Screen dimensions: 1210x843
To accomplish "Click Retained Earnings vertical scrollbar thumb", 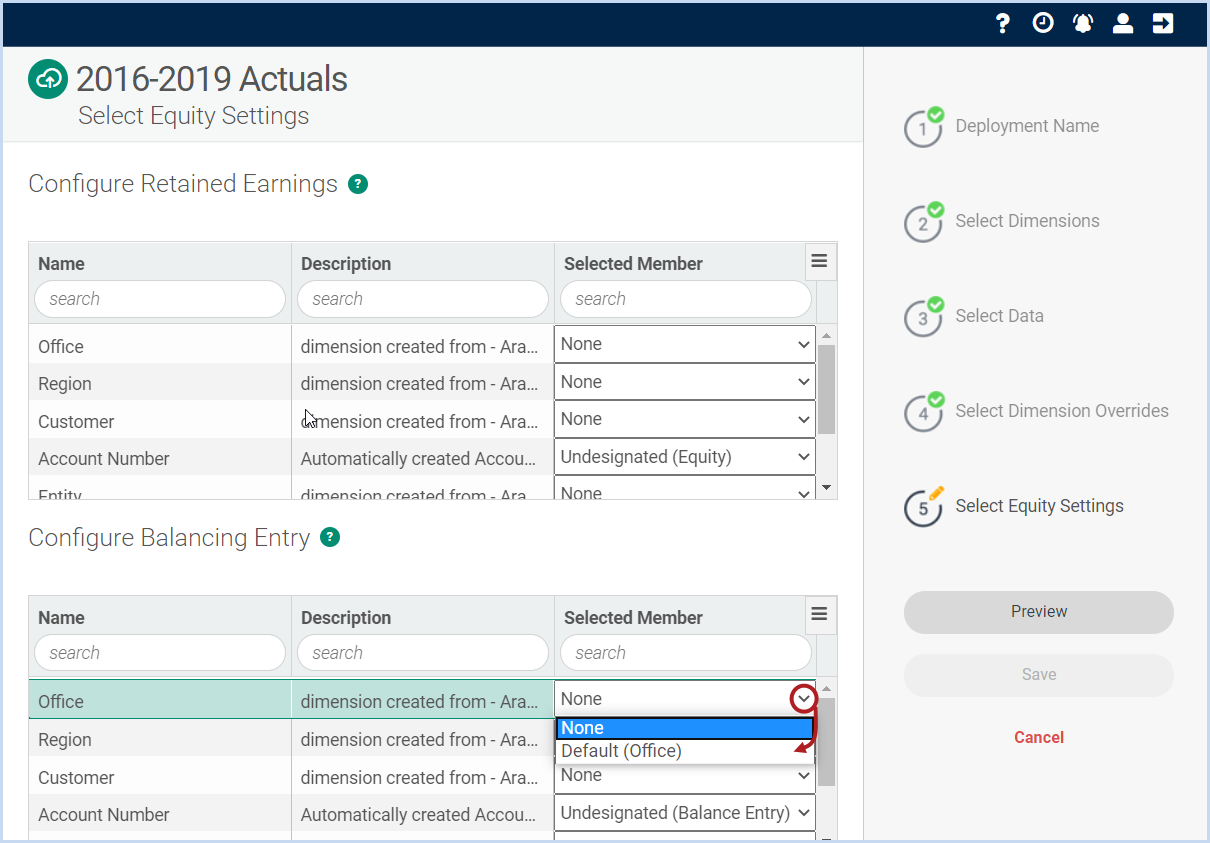I will (826, 390).
